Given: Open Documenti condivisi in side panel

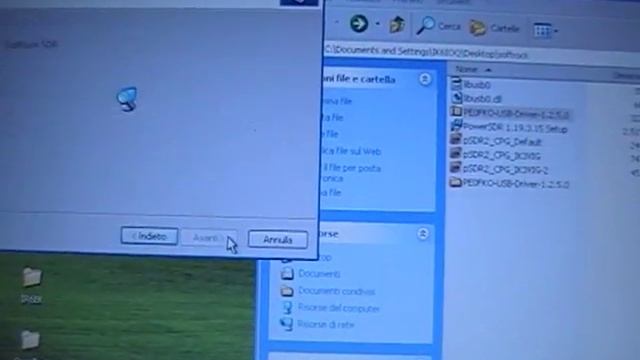Looking at the screenshot, I should (336, 291).
